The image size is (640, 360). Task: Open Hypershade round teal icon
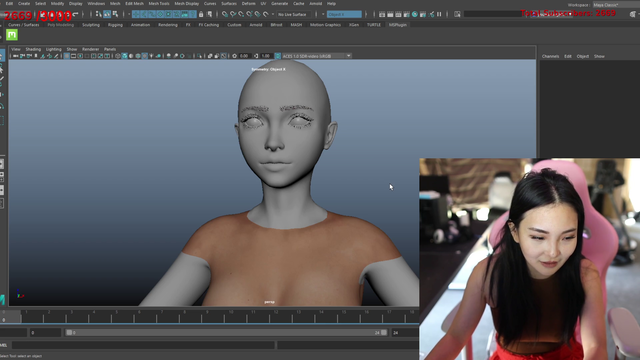415,14
